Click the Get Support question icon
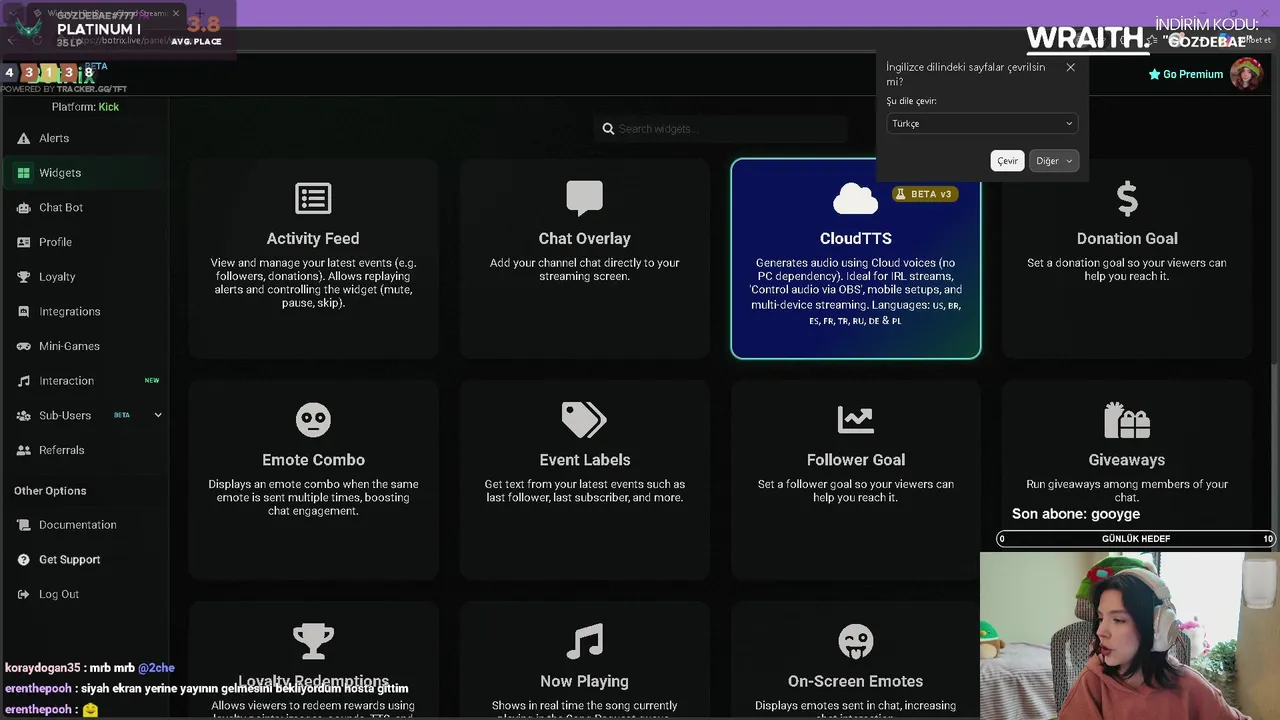The image size is (1280, 720). click(x=23, y=559)
